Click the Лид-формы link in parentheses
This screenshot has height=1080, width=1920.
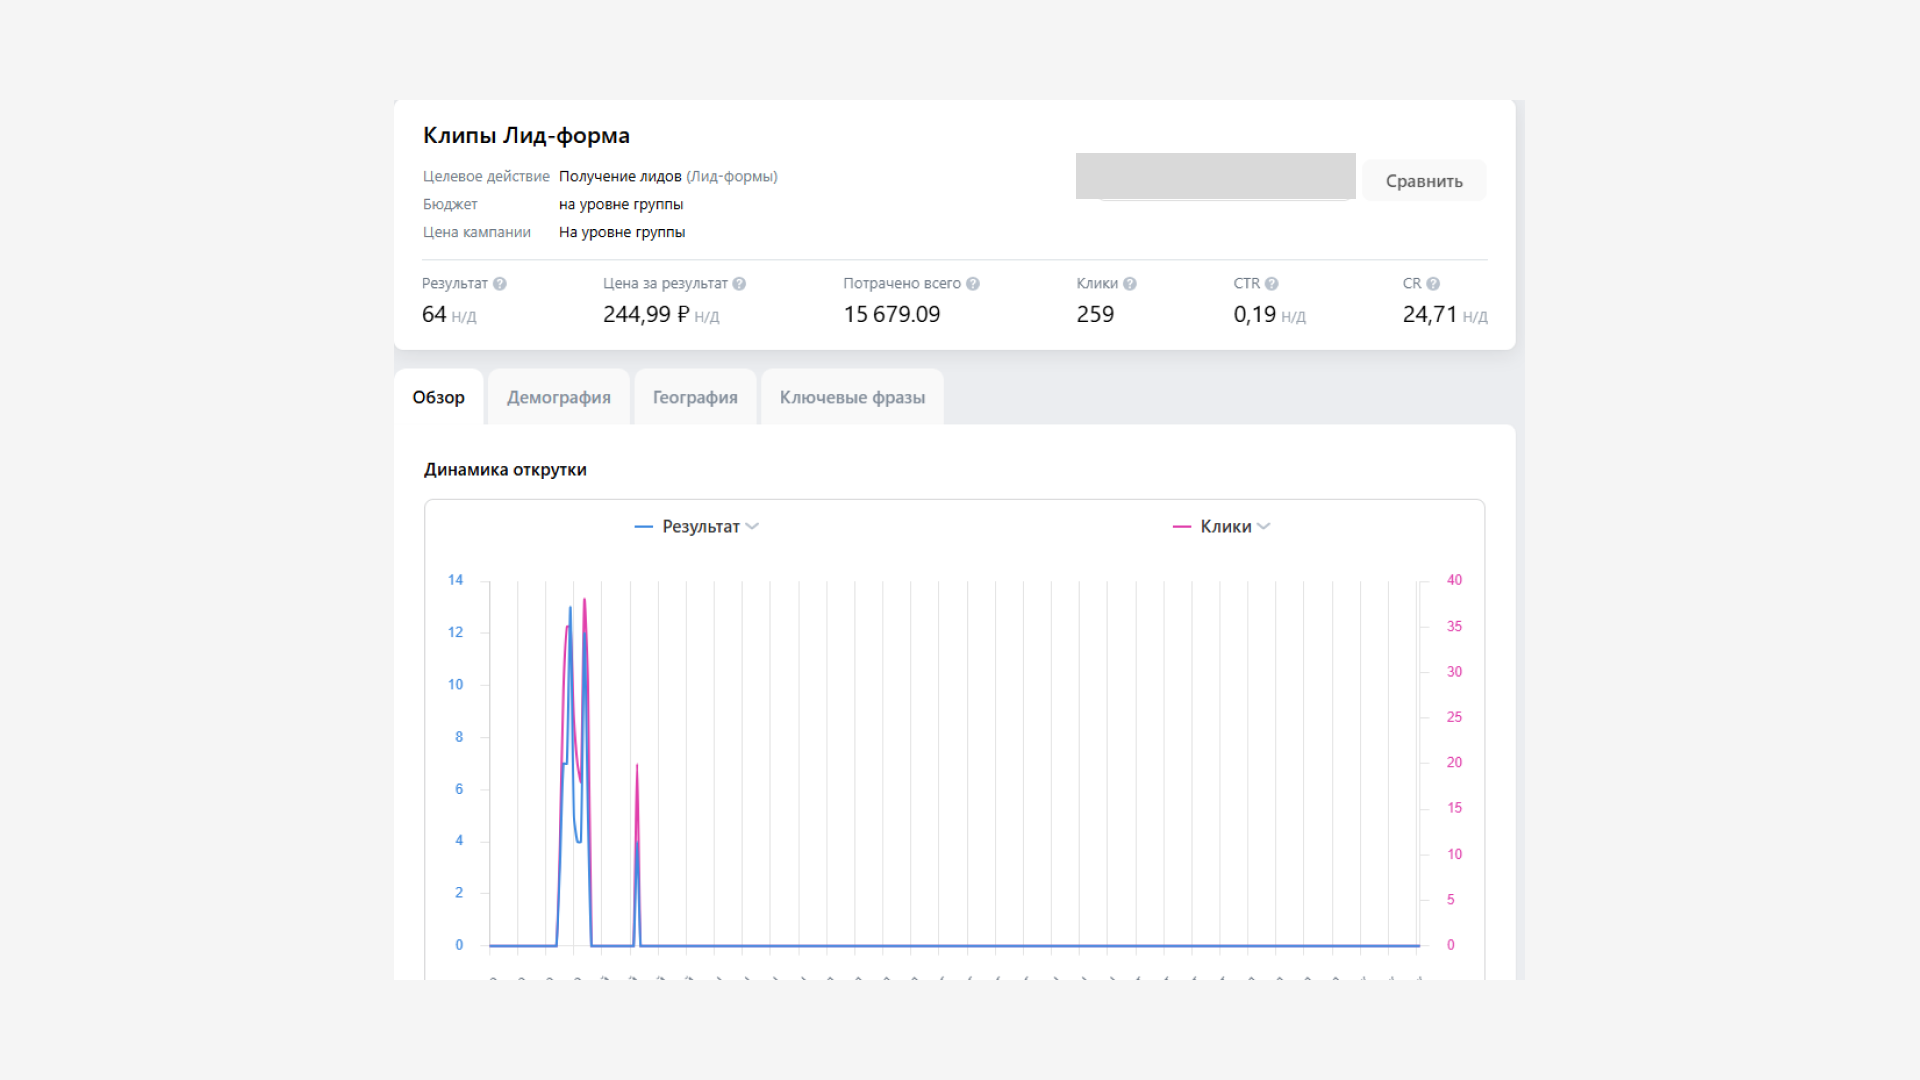732,177
